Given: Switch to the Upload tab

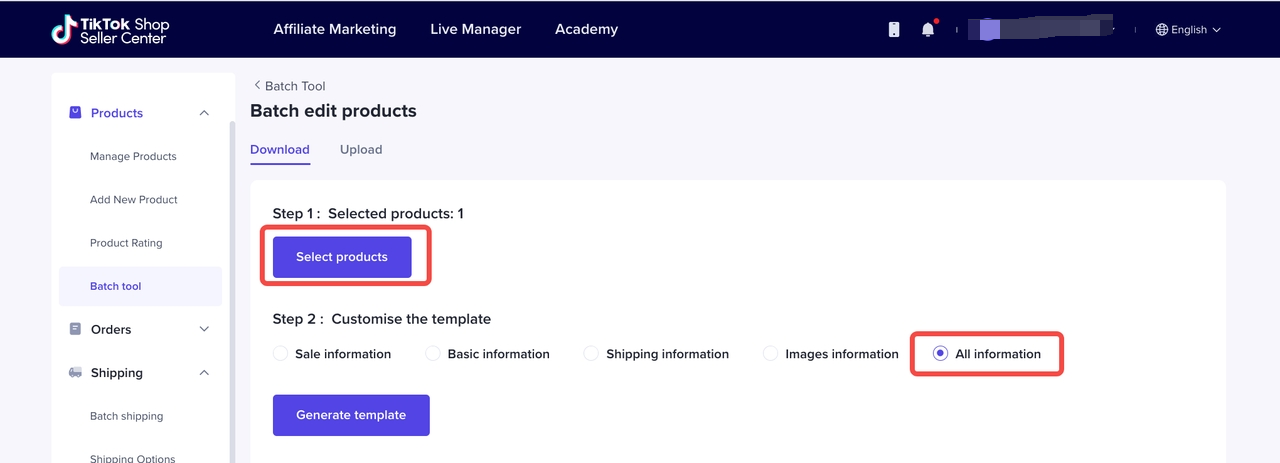Looking at the screenshot, I should click(361, 150).
